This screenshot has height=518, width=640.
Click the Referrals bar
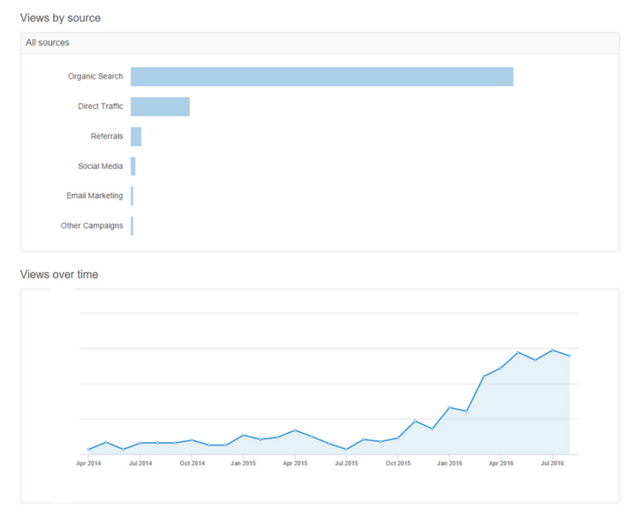(x=136, y=136)
